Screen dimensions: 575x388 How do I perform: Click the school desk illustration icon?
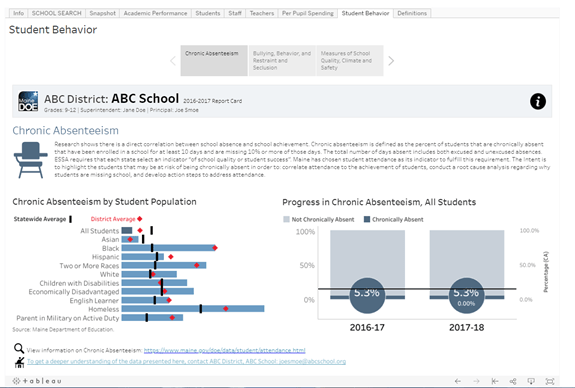(x=31, y=160)
